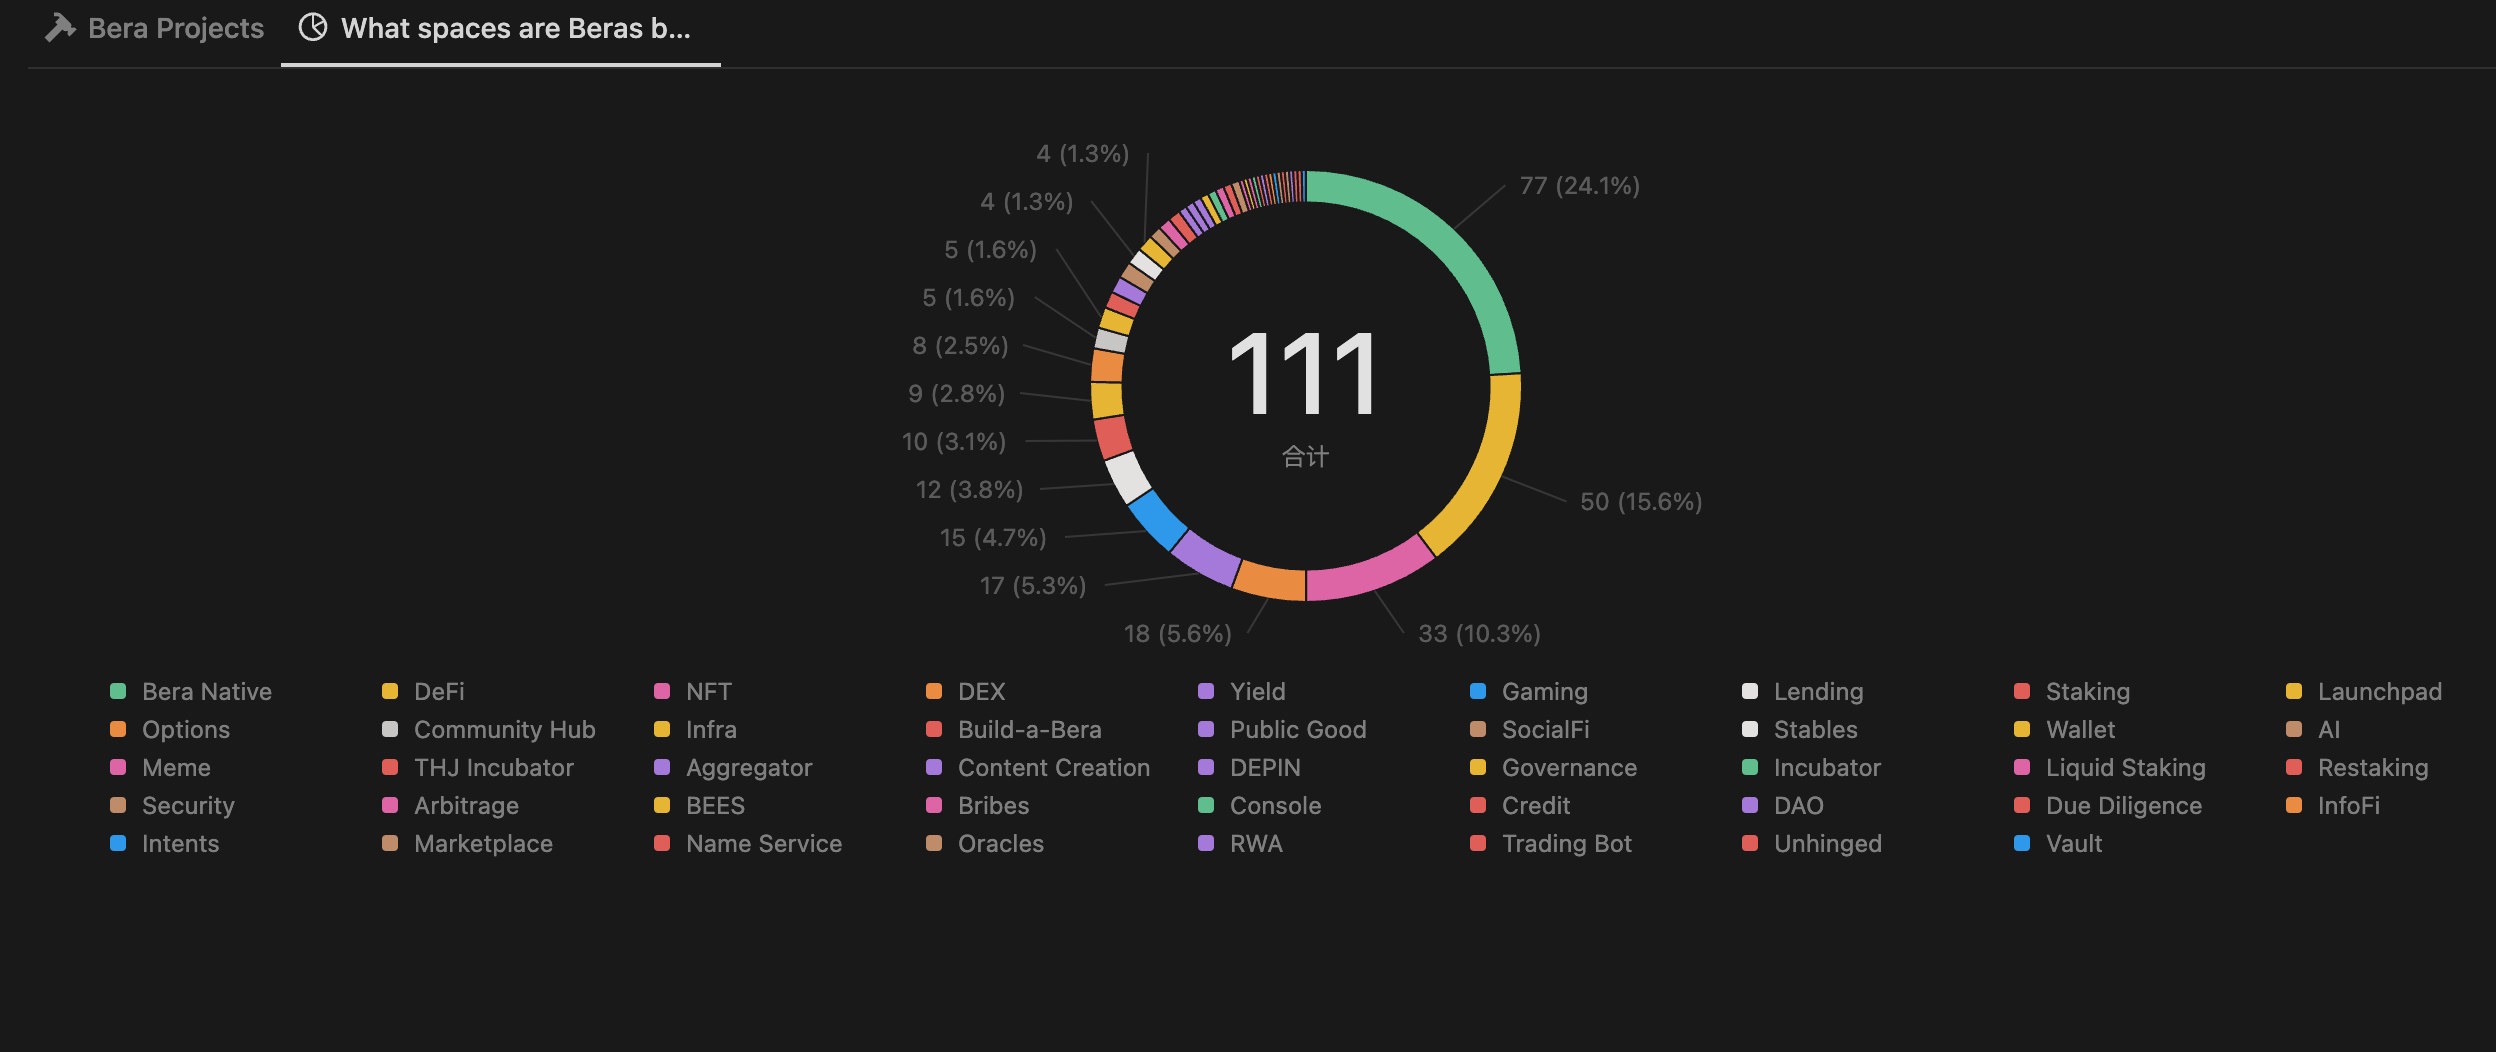Viewport: 2496px width, 1052px height.
Task: Click the 9 (2.8%) chart label
Action: coord(956,393)
